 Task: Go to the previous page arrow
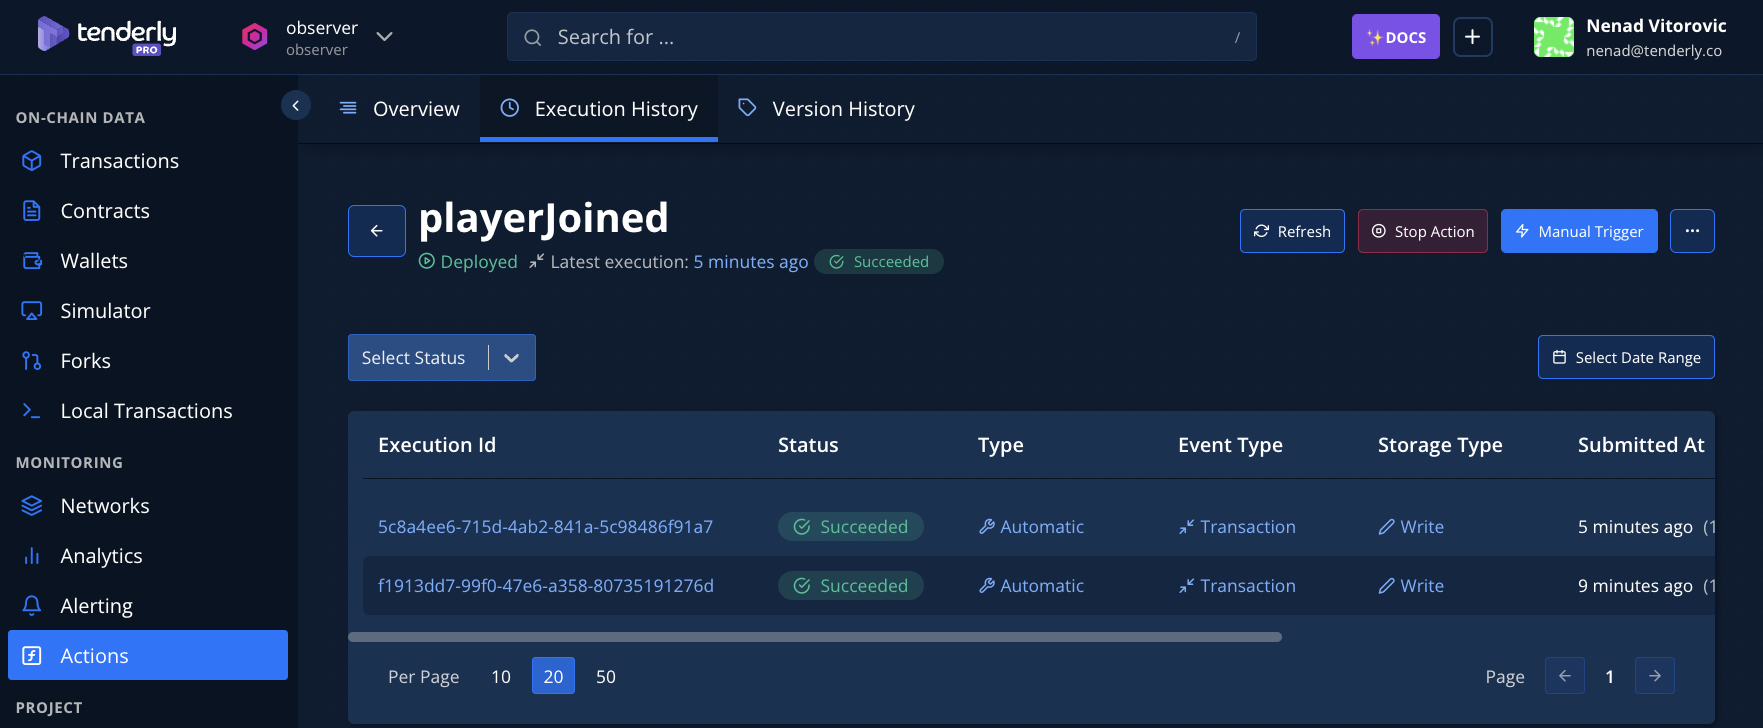(x=1565, y=676)
